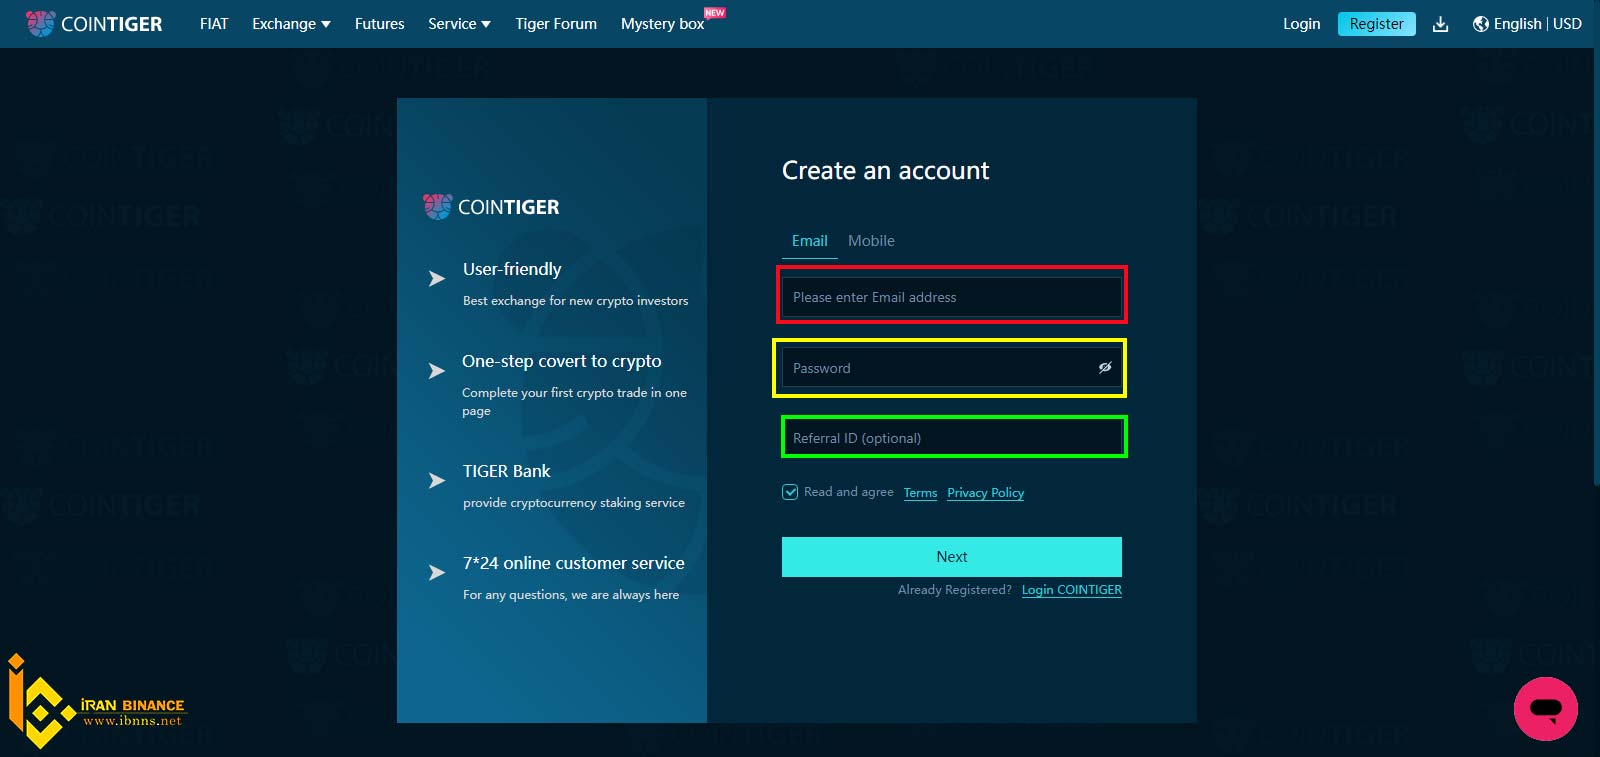Screen dimensions: 1600x757
Task: Expand the Exchange dropdown menu
Action: [291, 24]
